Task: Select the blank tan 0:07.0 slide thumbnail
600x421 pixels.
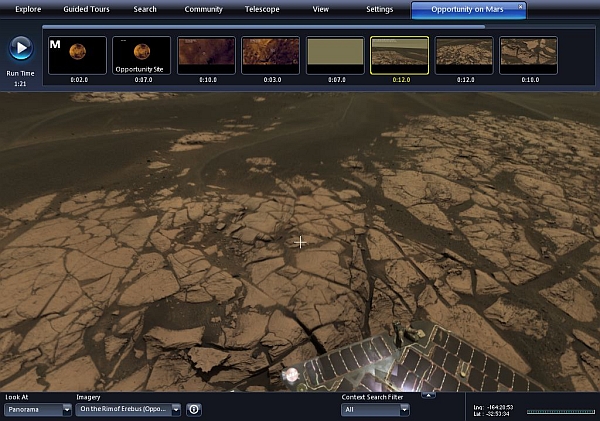Action: click(x=335, y=55)
